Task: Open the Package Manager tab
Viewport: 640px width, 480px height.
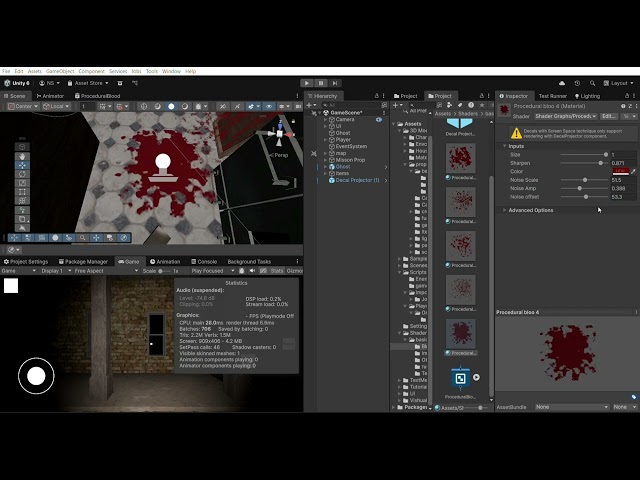Action: [x=83, y=262]
